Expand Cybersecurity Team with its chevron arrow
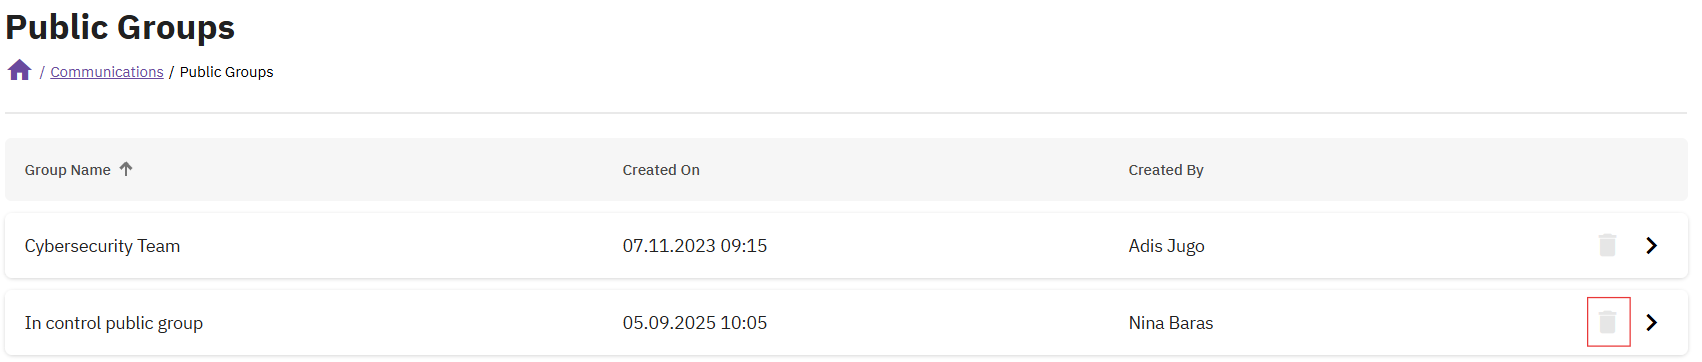Screen dimensions: 1702x362 (x=1651, y=245)
